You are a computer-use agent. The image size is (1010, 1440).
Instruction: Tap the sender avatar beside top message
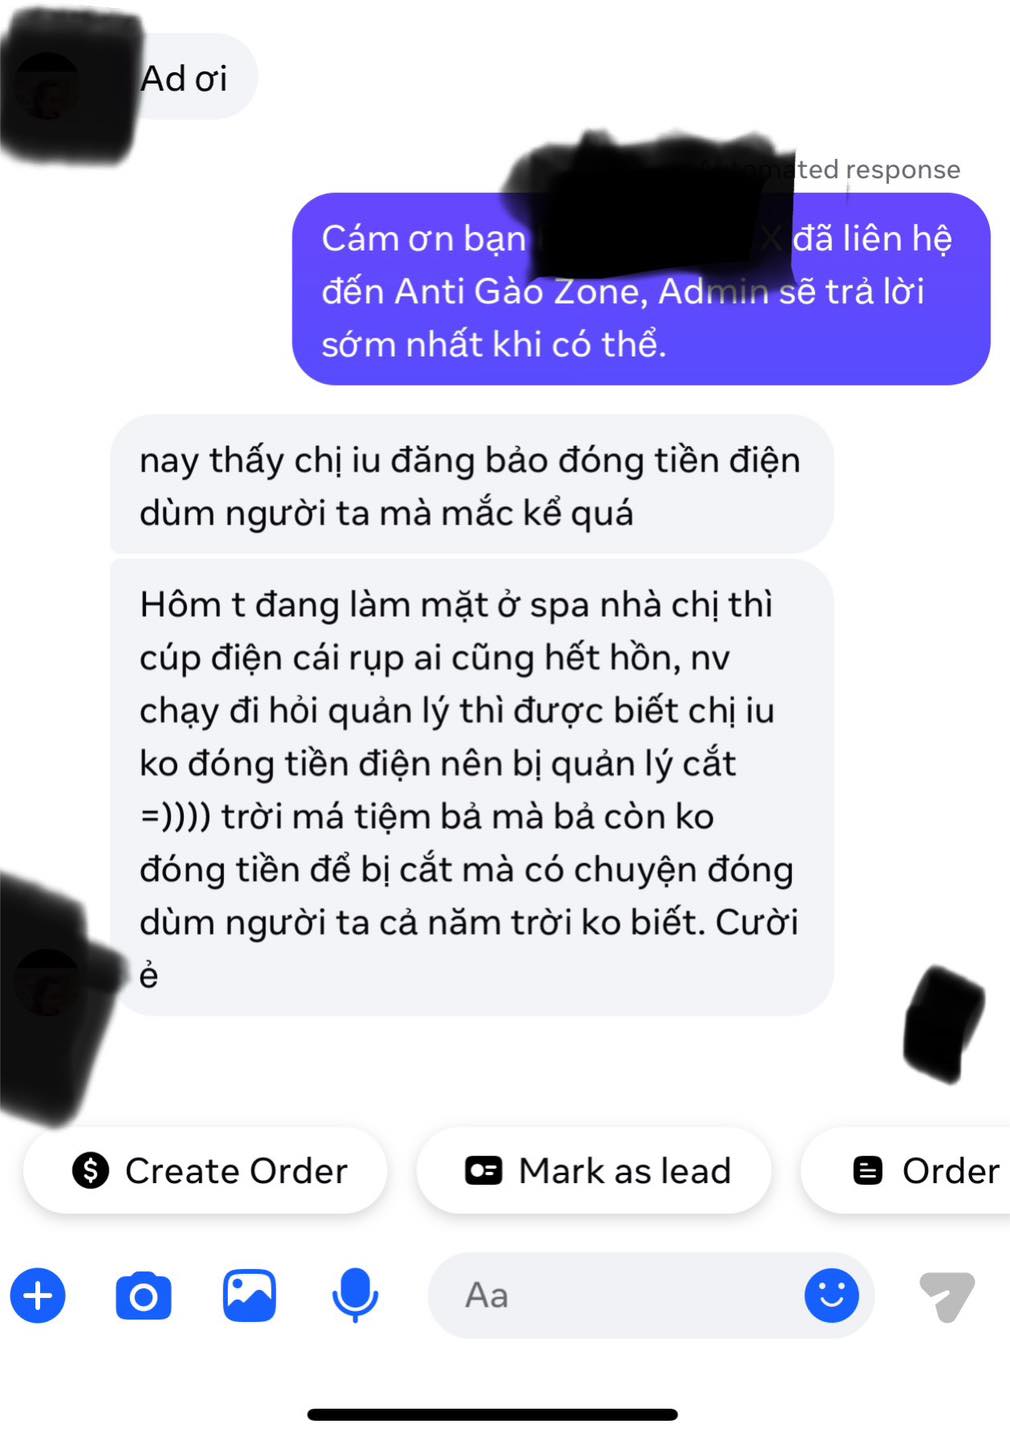[x=48, y=86]
